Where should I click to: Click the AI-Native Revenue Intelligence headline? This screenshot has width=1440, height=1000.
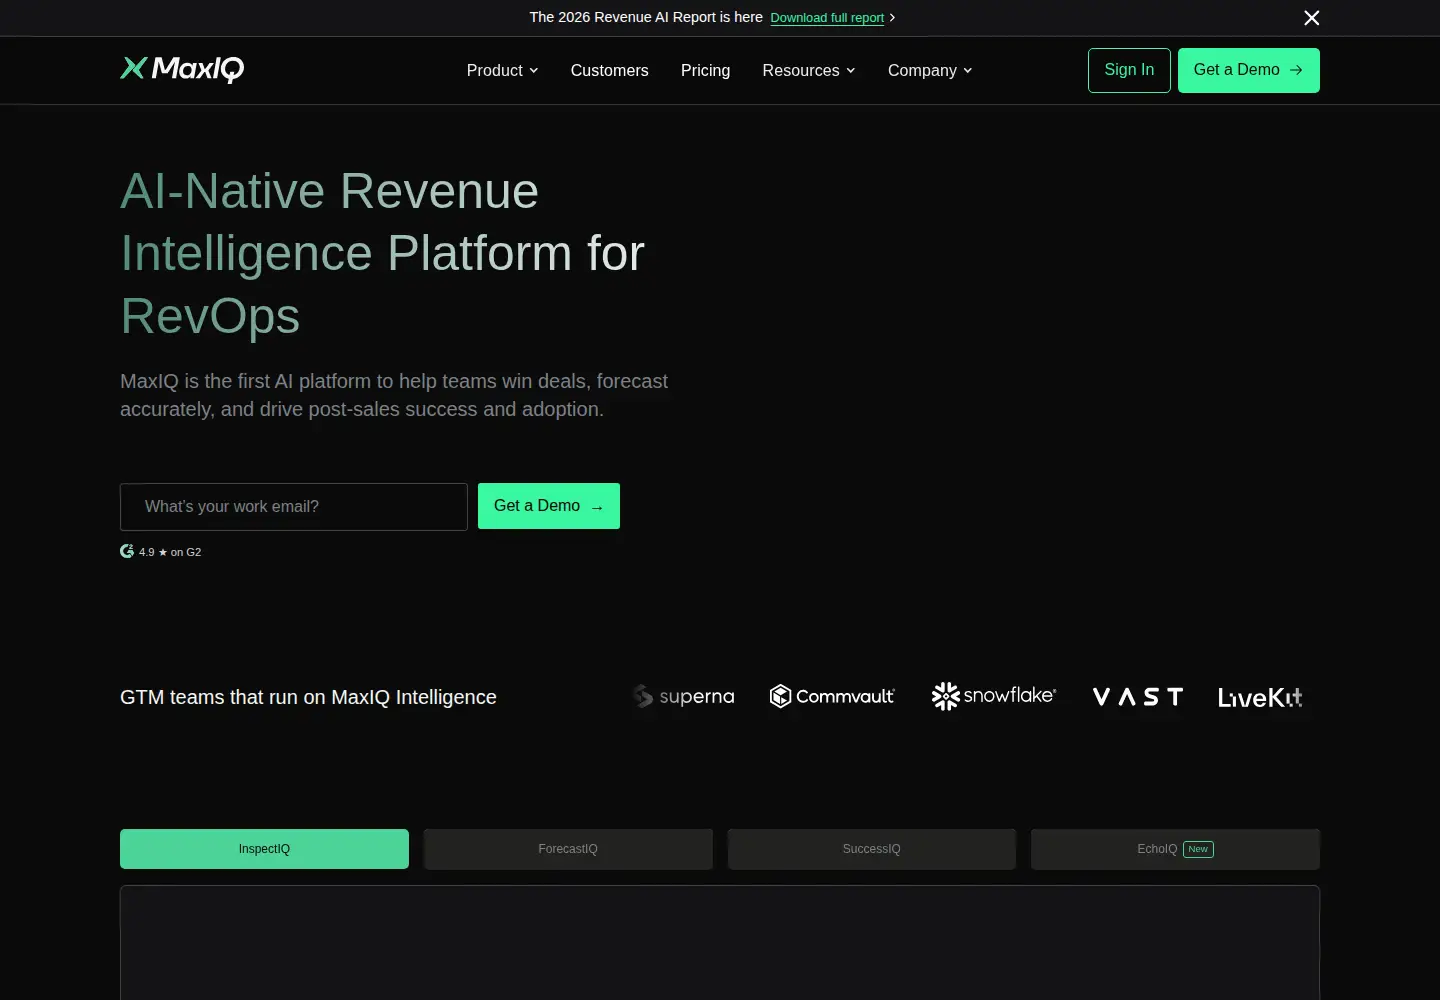(382, 253)
